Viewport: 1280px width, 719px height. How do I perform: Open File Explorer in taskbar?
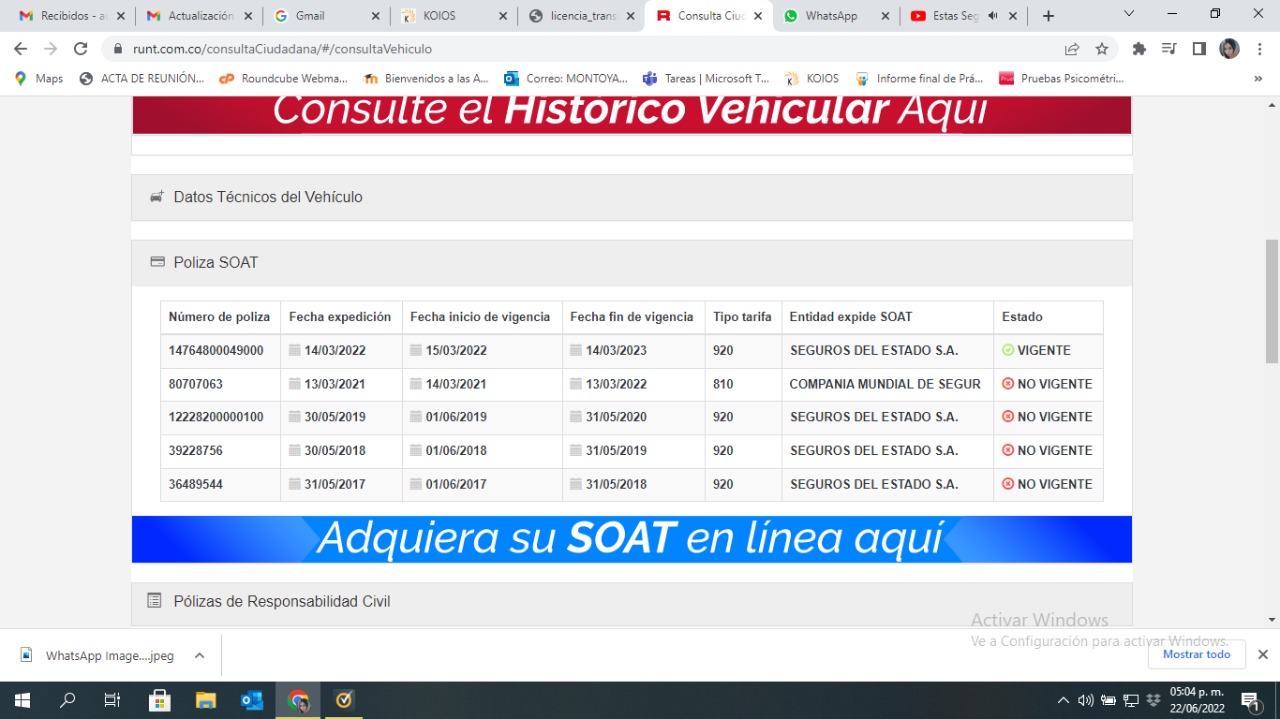pos(206,700)
